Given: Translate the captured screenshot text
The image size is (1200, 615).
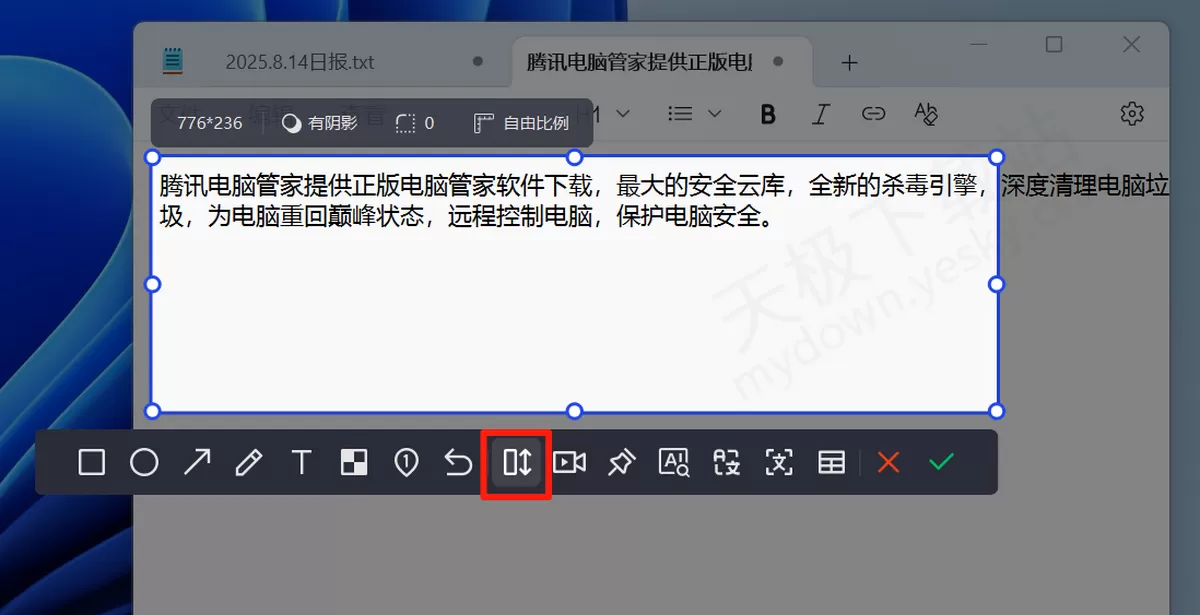Looking at the screenshot, I should (x=727, y=462).
